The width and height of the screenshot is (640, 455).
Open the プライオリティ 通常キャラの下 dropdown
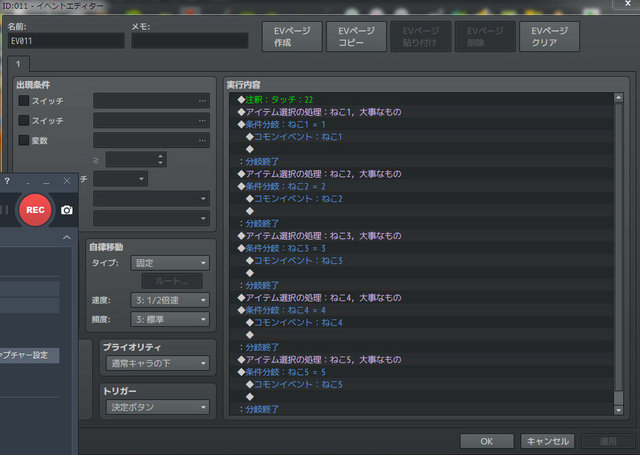(x=158, y=363)
